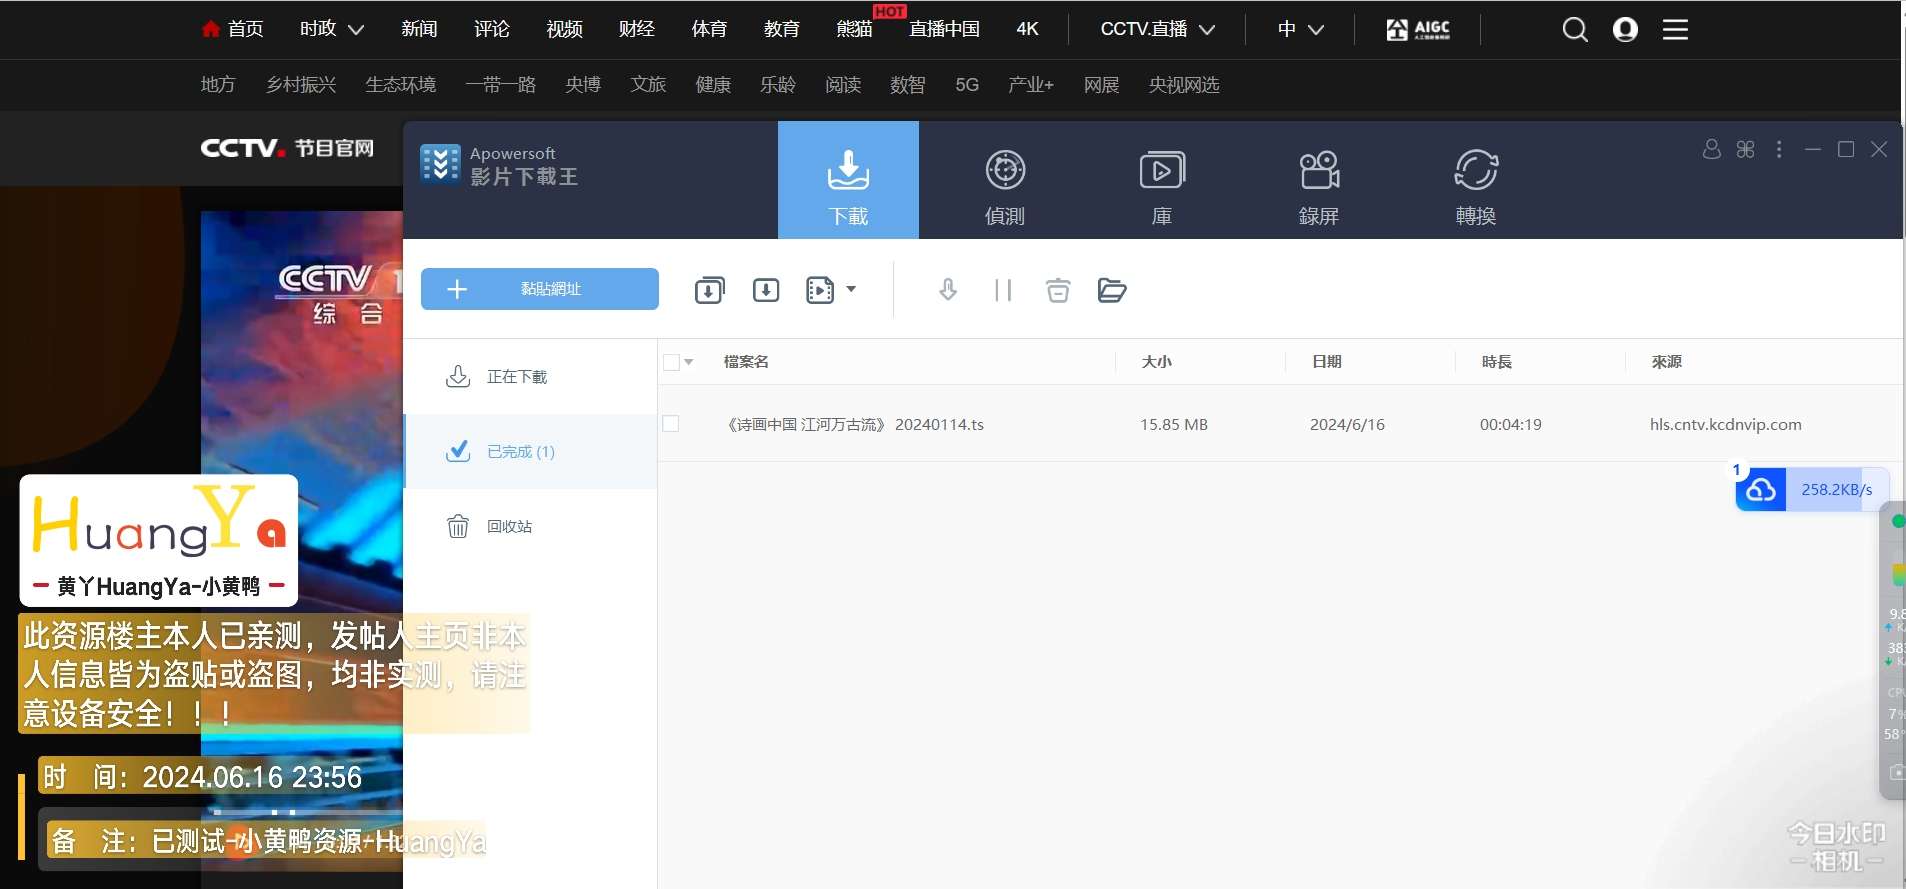Viewport: 1906px width, 889px height.
Task: Click the CCTV website search icon
Action: tap(1574, 30)
